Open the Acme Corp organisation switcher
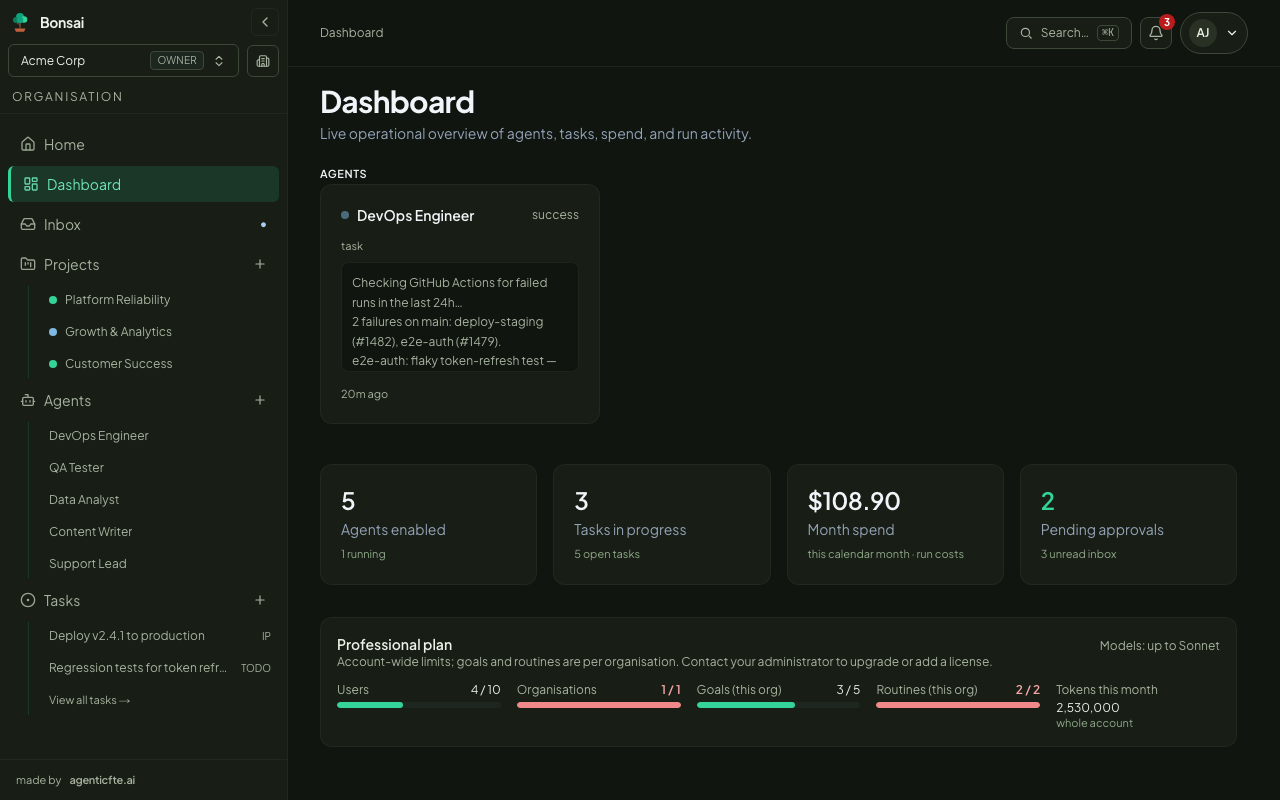Screen dimensions: 1280x800 coord(123,60)
